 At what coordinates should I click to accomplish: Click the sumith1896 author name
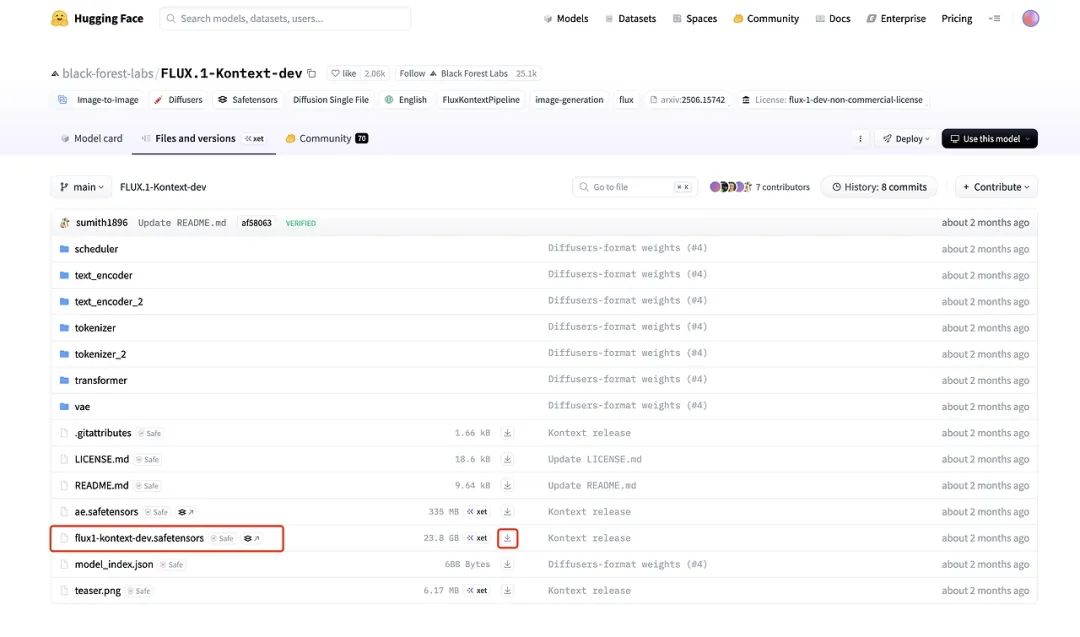(x=101, y=222)
